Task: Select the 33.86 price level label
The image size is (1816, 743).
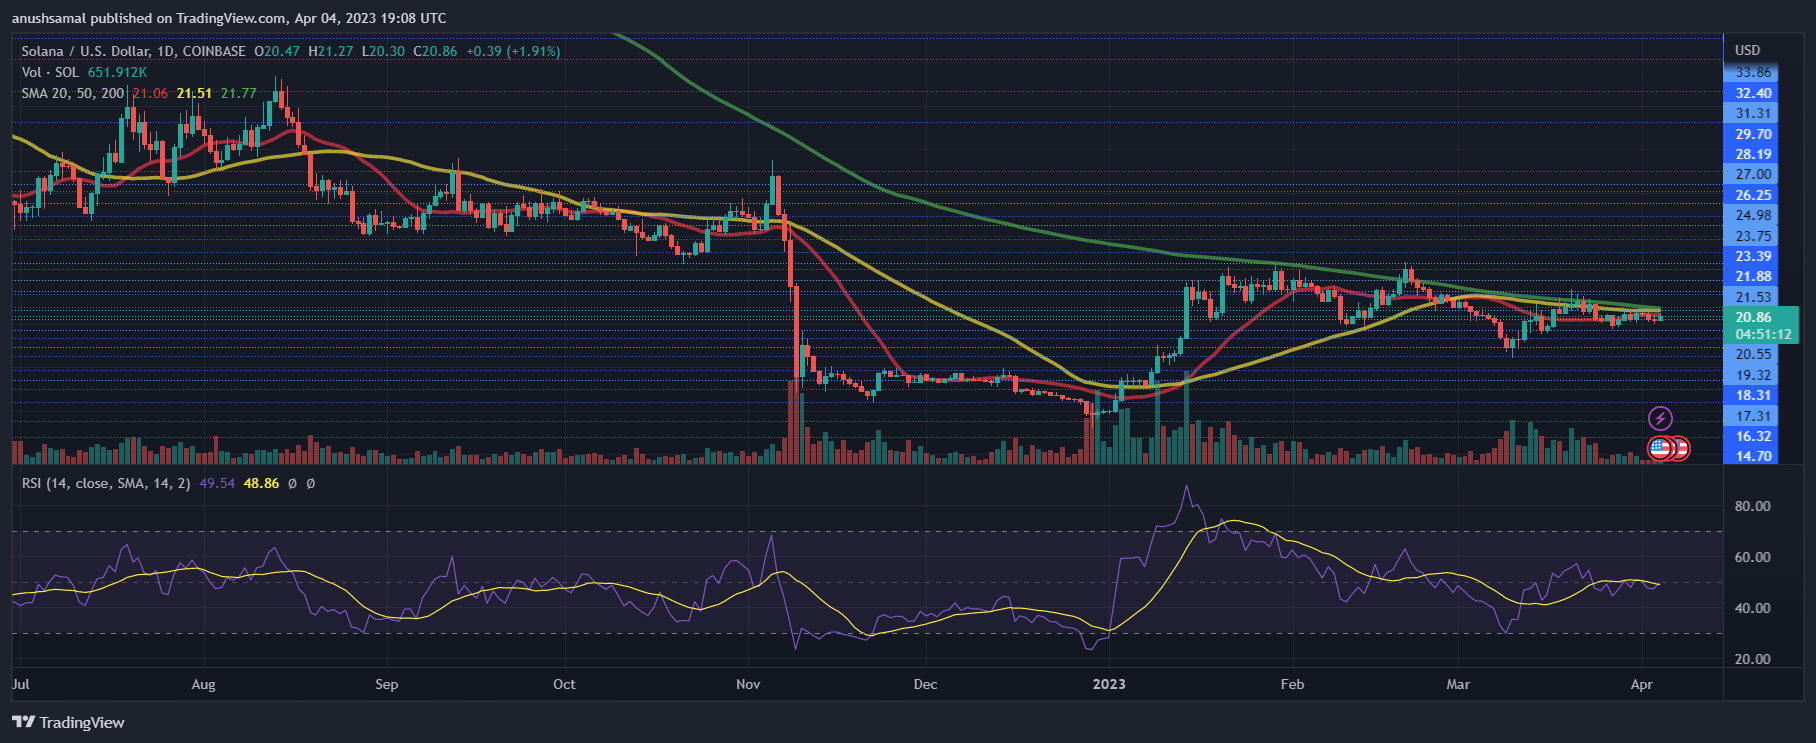Action: pyautogui.click(x=1753, y=72)
